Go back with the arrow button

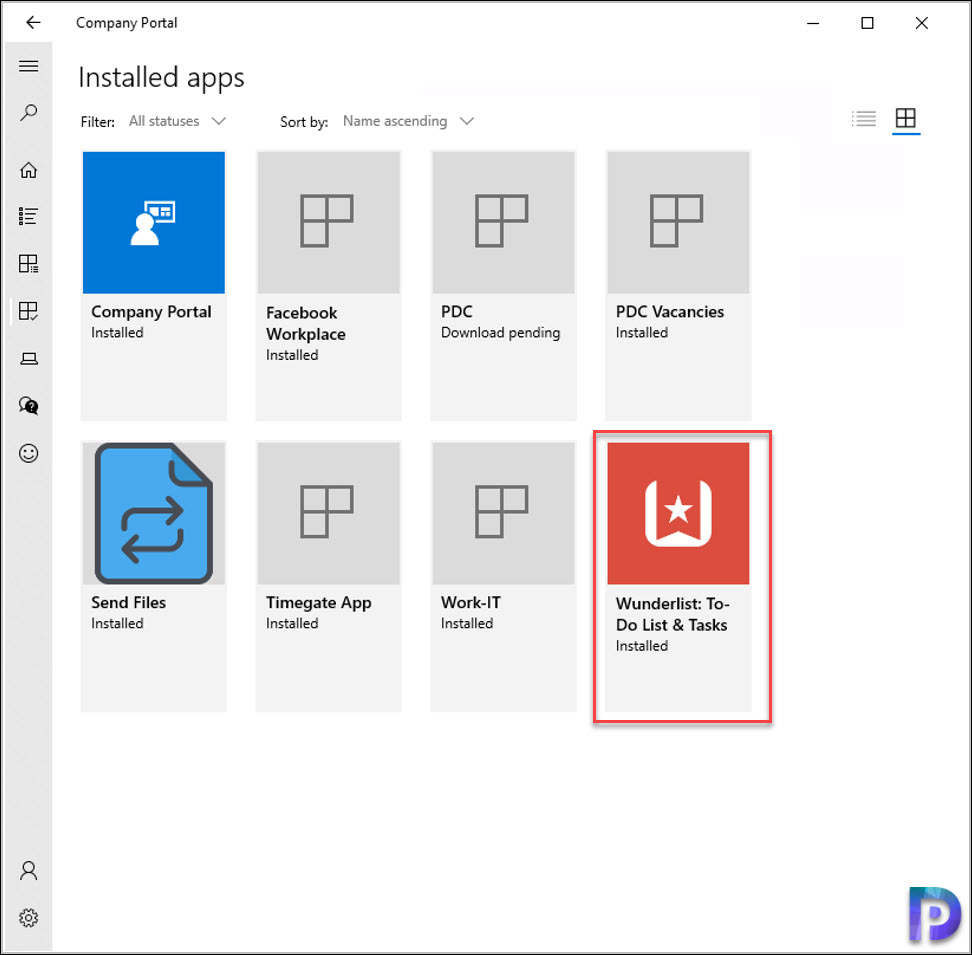[x=33, y=23]
